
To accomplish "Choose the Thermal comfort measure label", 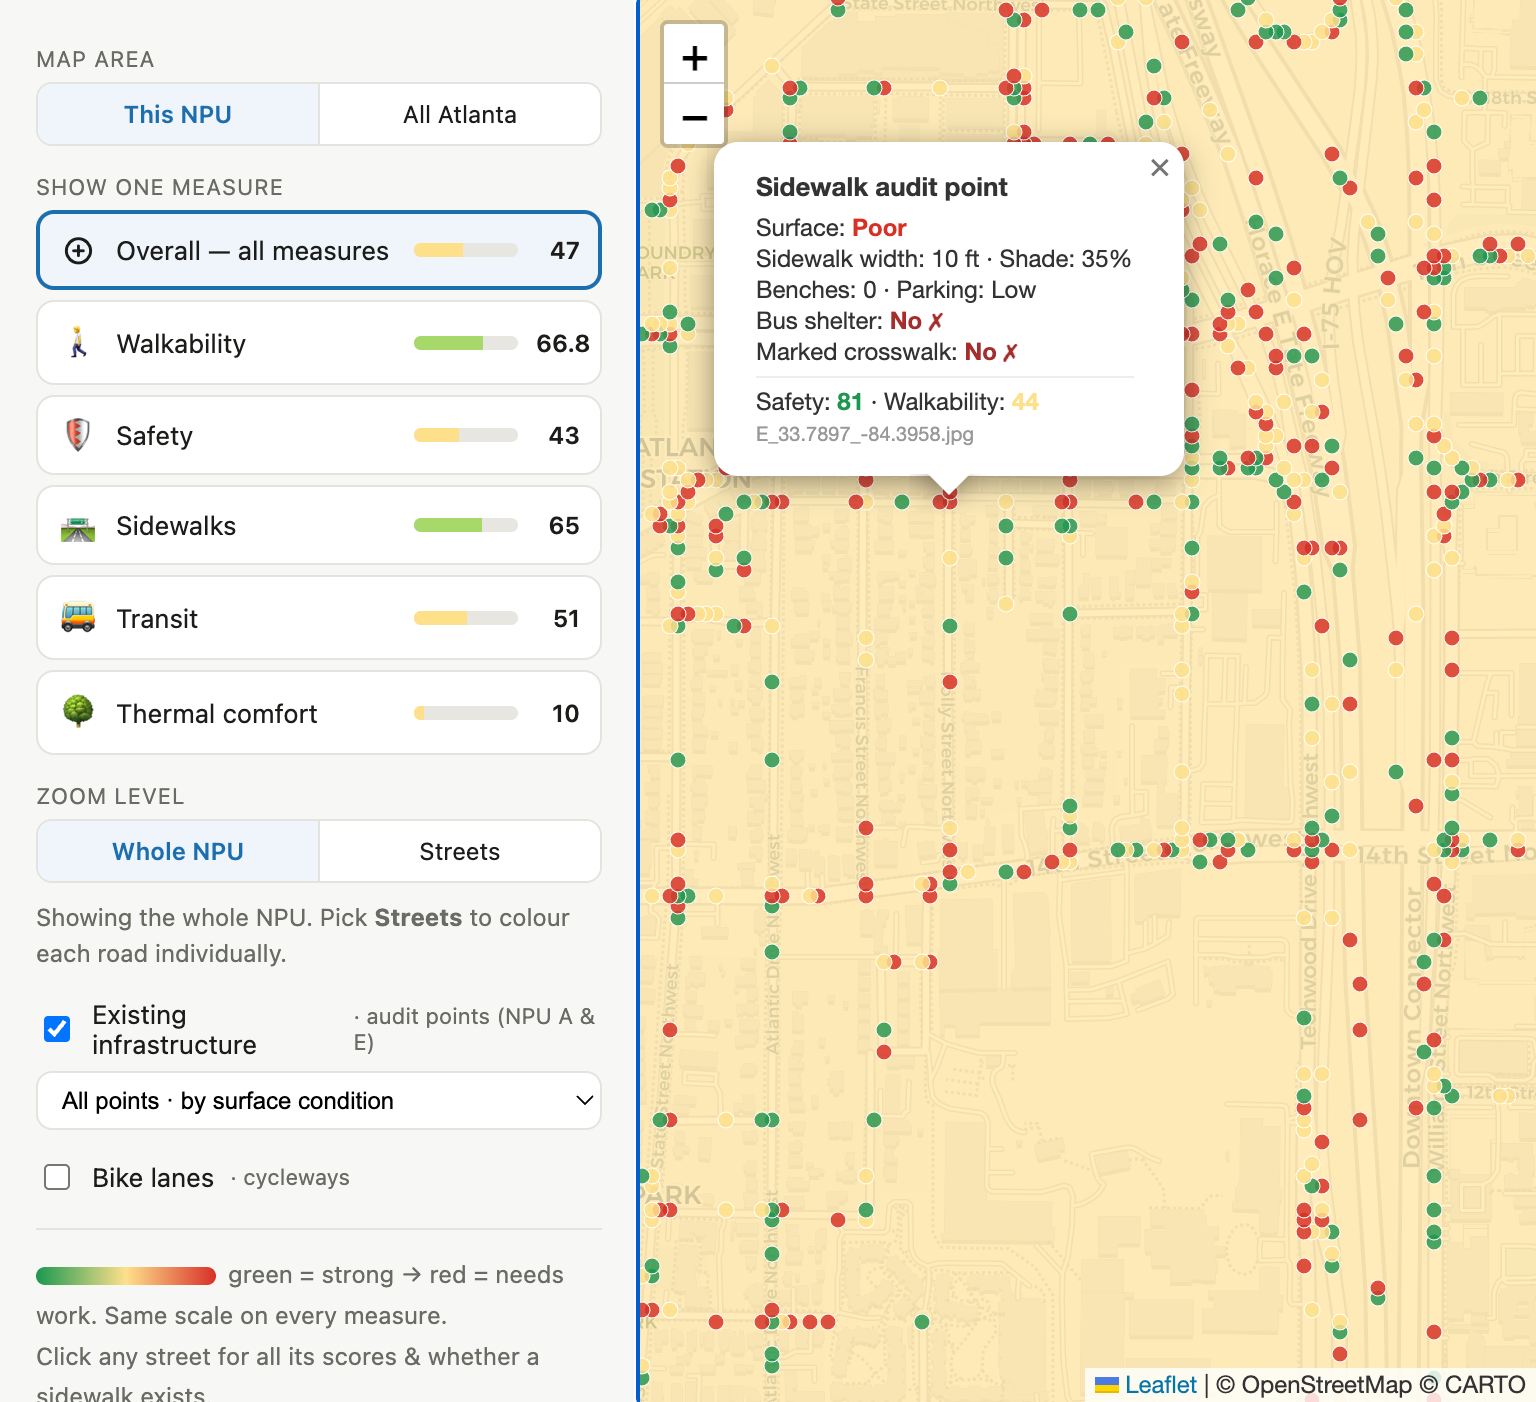I will 217,713.
